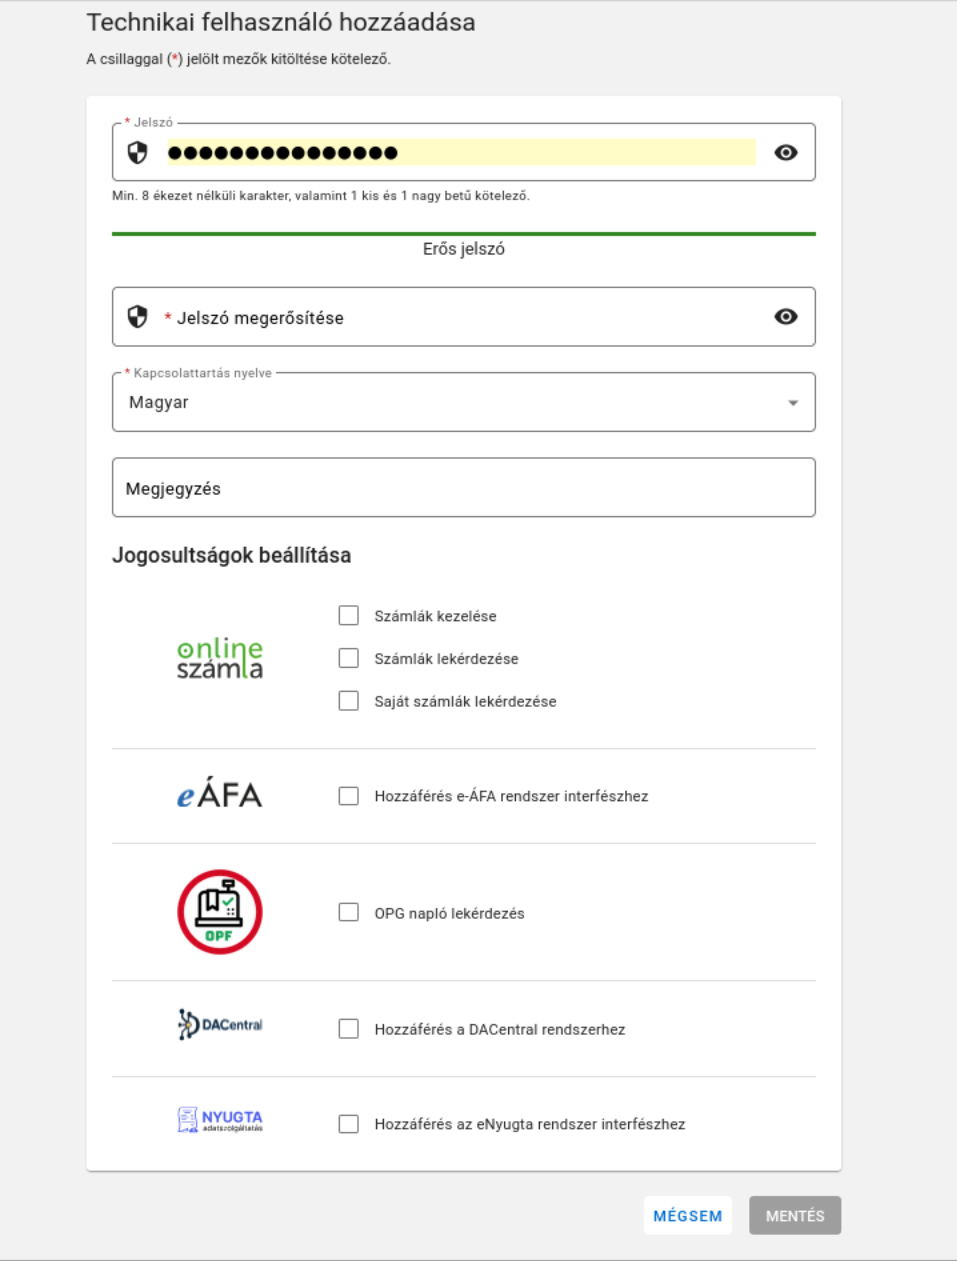Screen dimensions: 957x1261
Task: Open the Kapcsolattartás nyelve dropdown
Action: click(464, 402)
